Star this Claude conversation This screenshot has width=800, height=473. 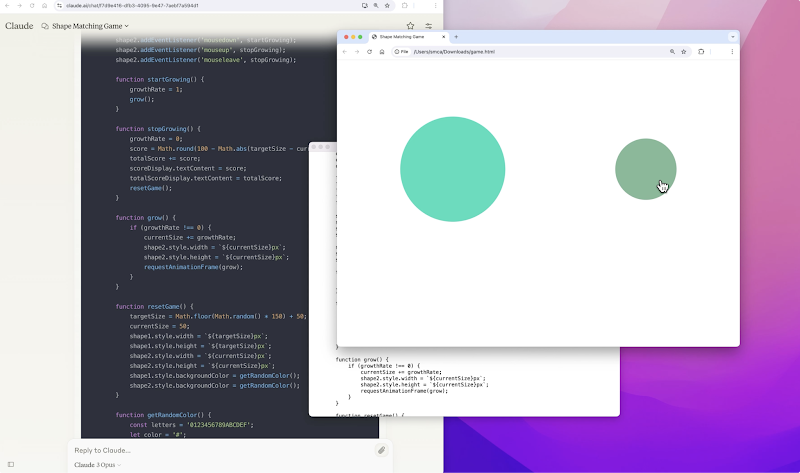coord(410,26)
